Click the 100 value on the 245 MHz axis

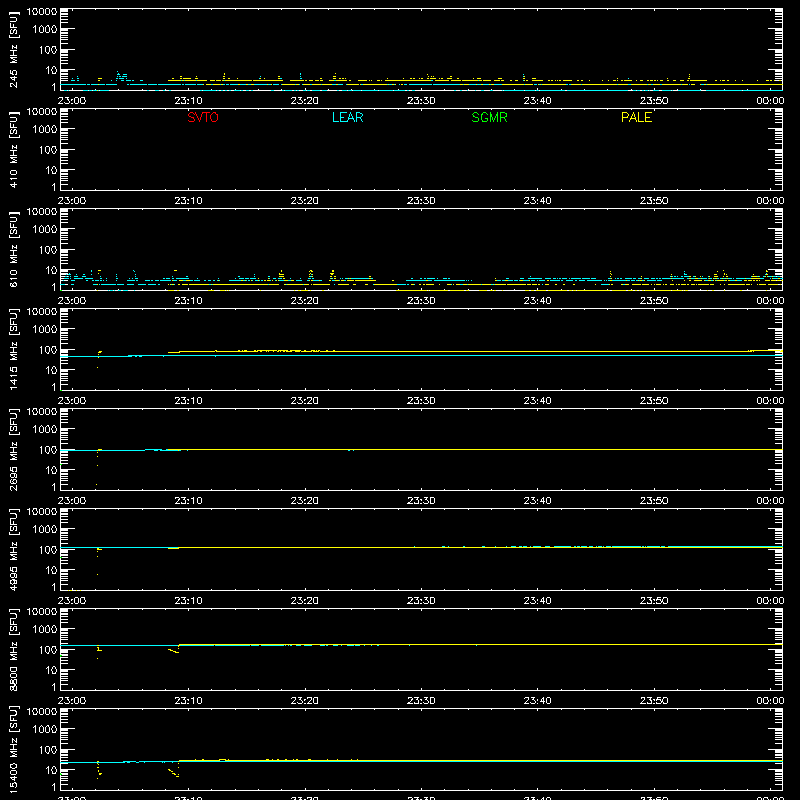coord(48,50)
